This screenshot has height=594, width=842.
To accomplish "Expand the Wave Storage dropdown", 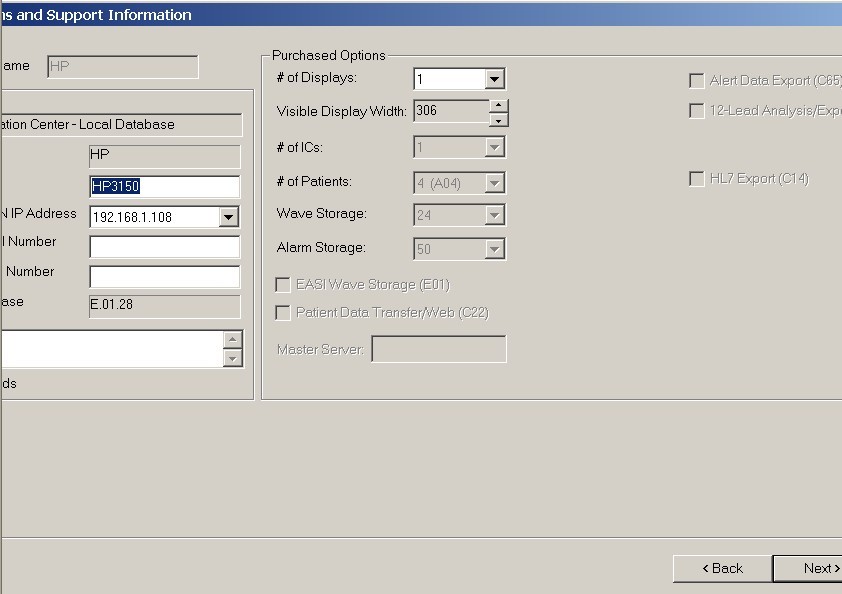I will 494,215.
